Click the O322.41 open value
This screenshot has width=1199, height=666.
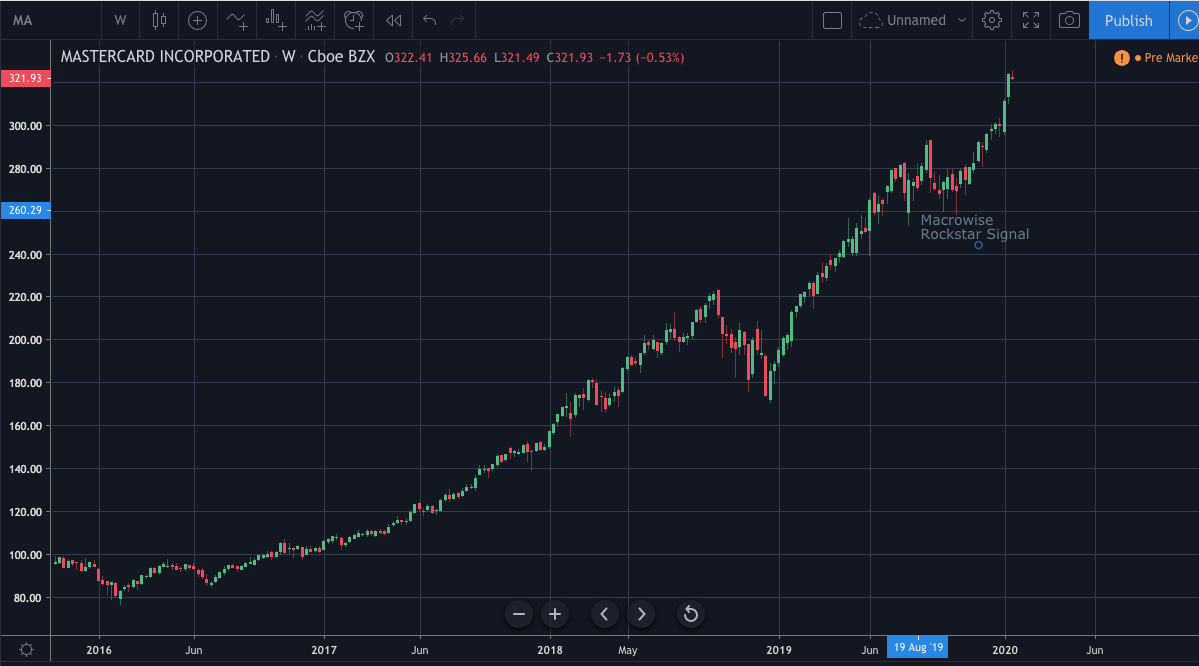click(x=409, y=58)
